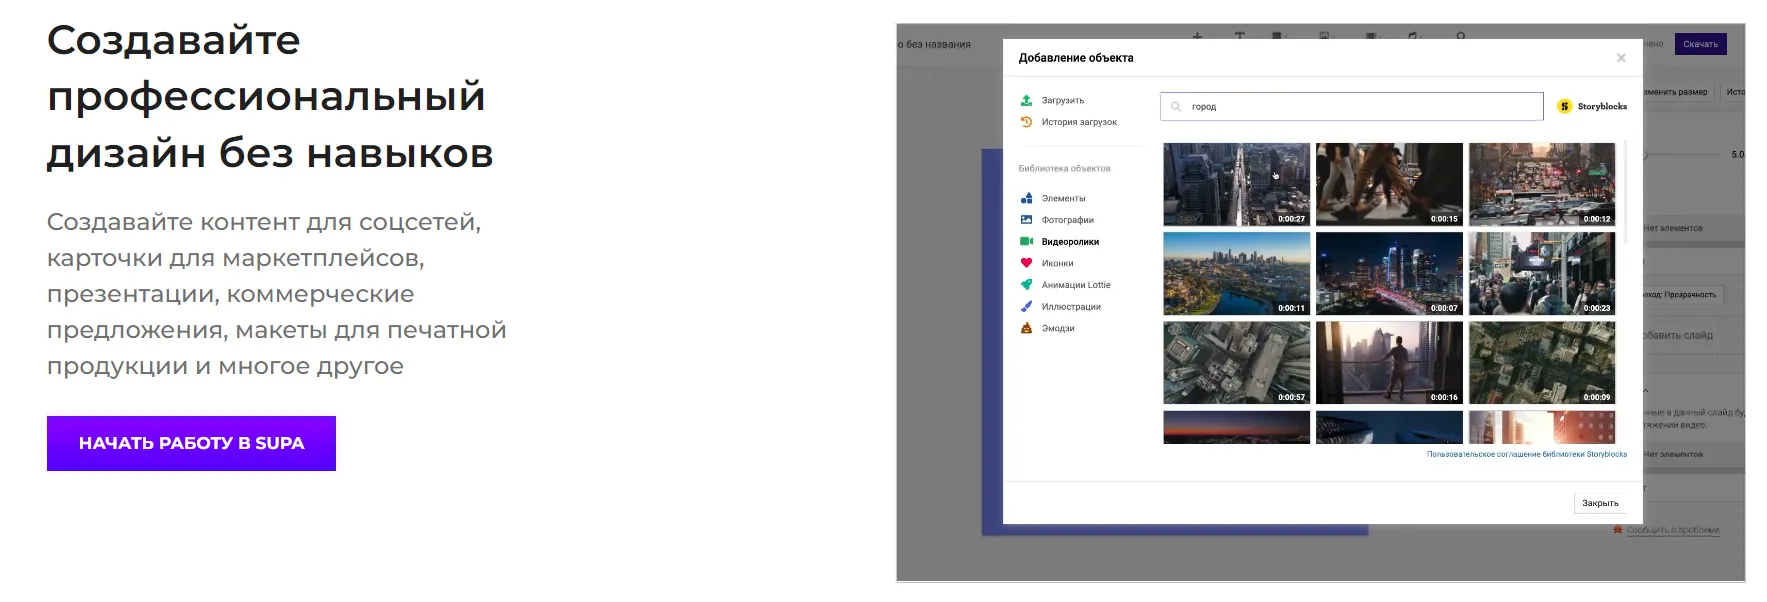
Task: Pick the 0:00:16 man on balcony video
Action: click(1389, 362)
